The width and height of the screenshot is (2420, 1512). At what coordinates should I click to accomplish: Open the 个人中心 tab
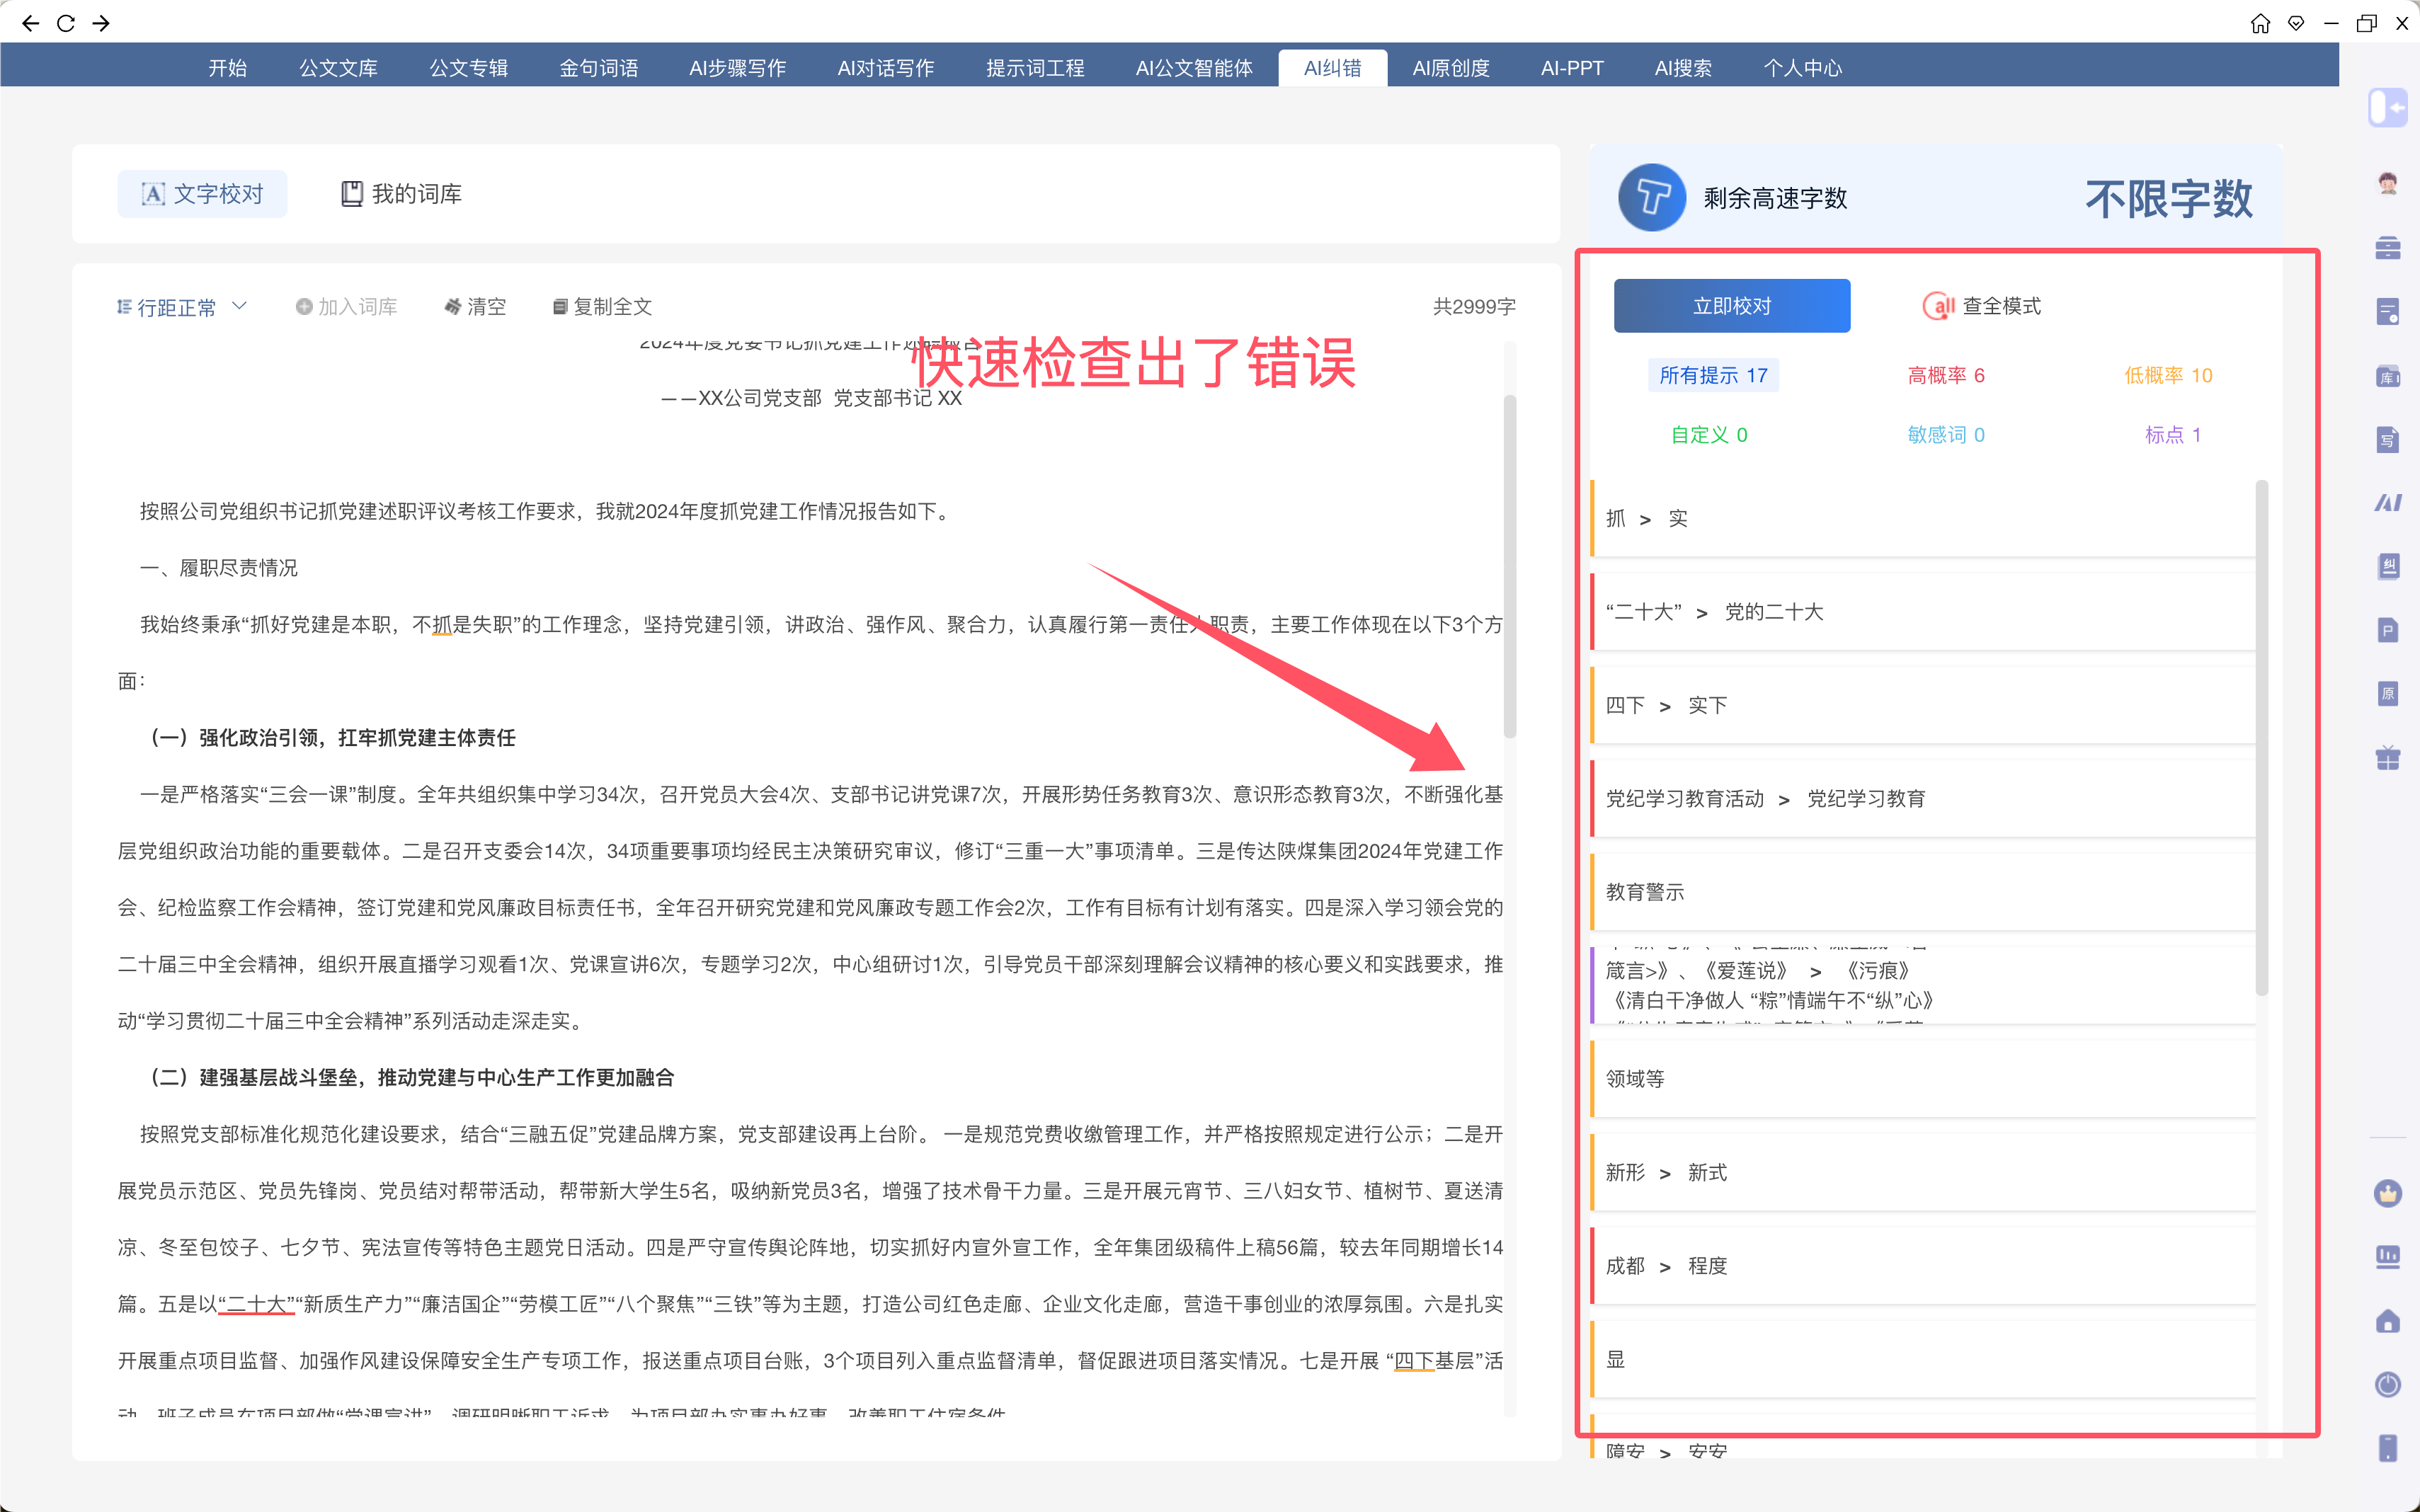1803,68
